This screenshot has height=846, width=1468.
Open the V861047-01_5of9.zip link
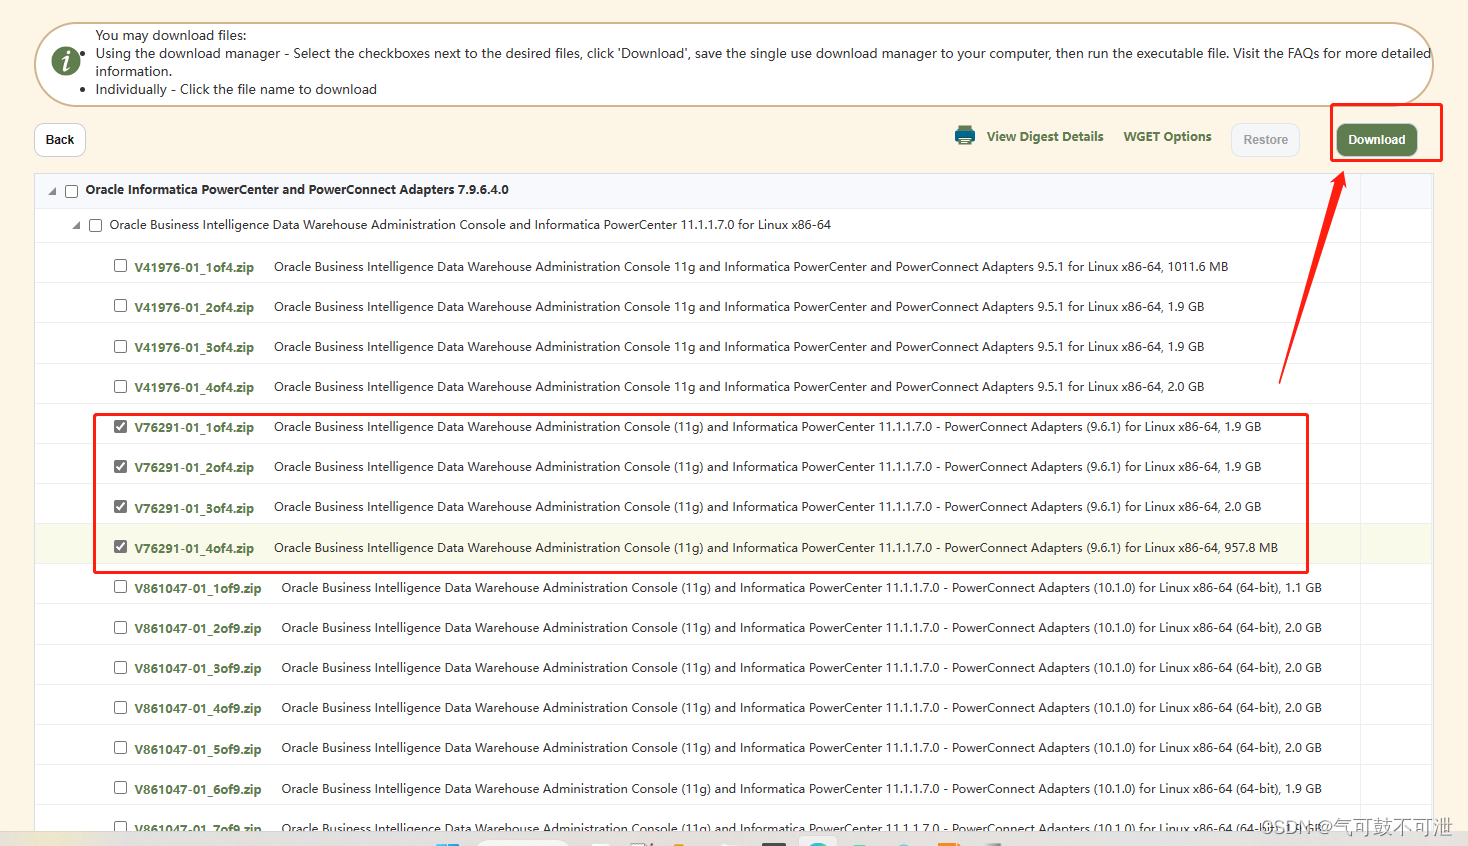(x=198, y=750)
